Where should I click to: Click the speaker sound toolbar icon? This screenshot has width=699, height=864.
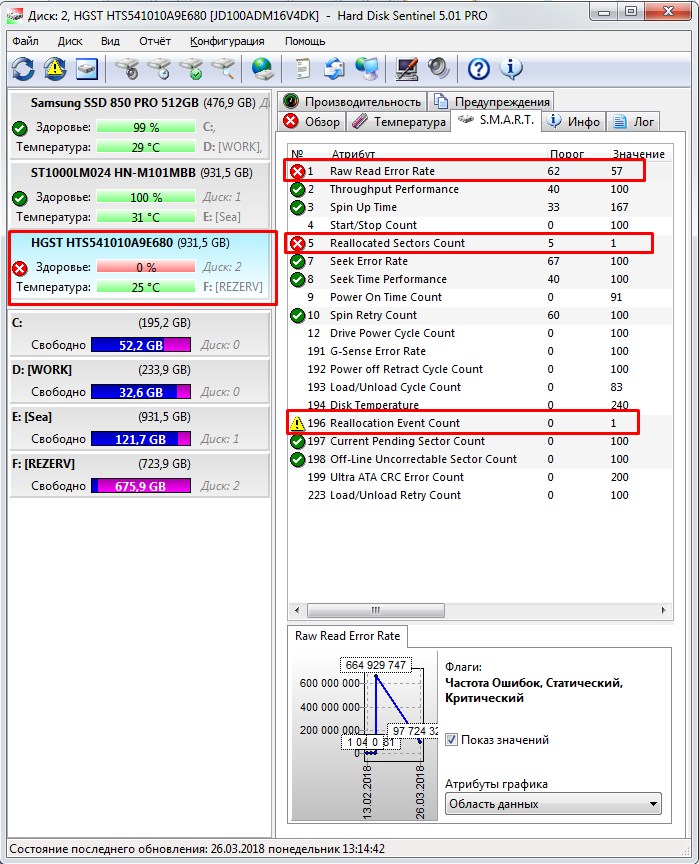pos(438,69)
